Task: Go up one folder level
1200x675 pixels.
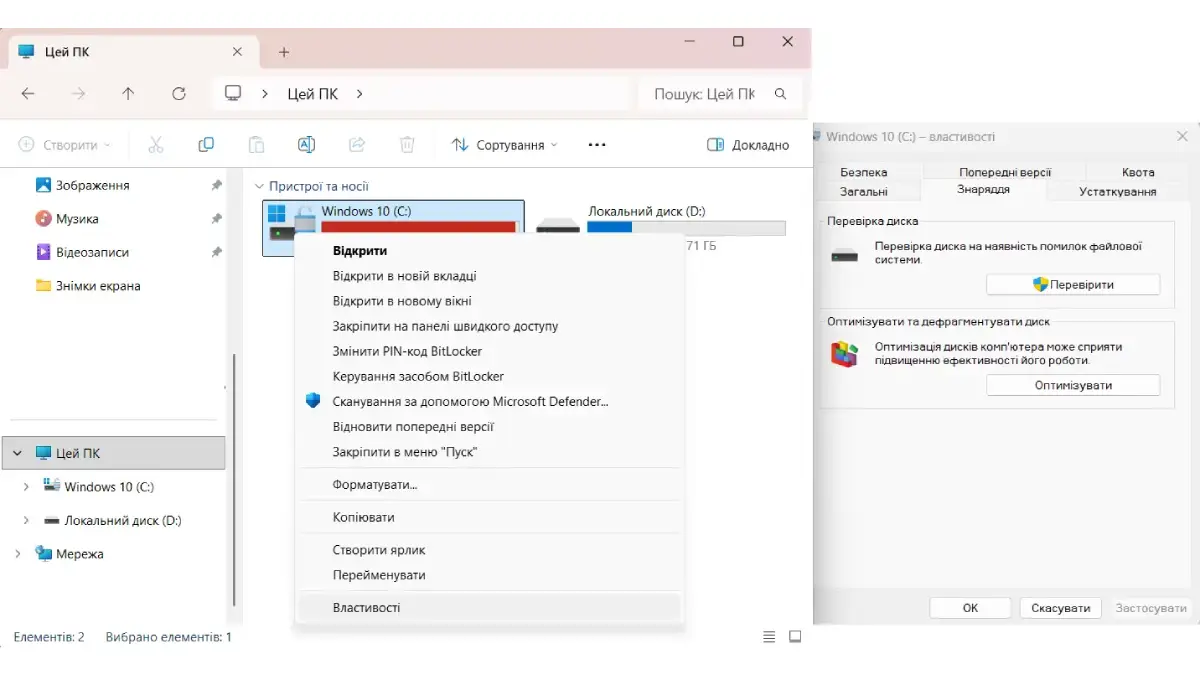Action: pyautogui.click(x=128, y=94)
